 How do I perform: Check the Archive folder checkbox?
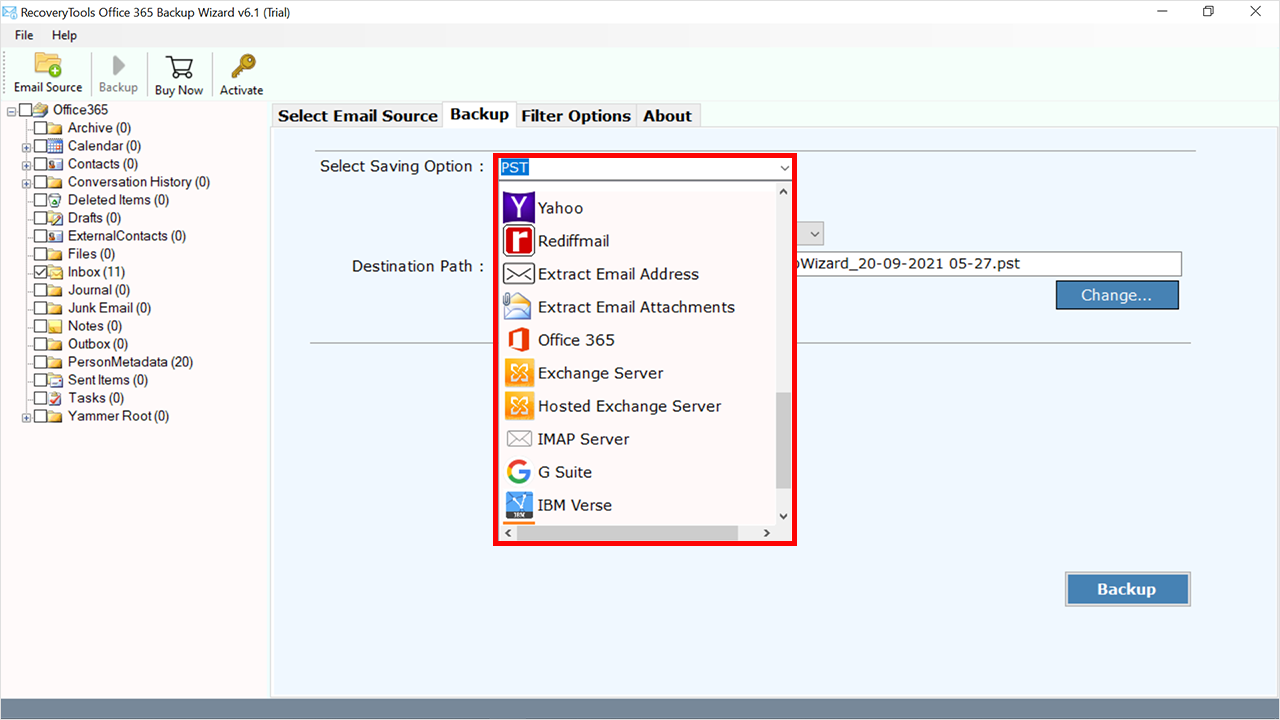[x=40, y=128]
